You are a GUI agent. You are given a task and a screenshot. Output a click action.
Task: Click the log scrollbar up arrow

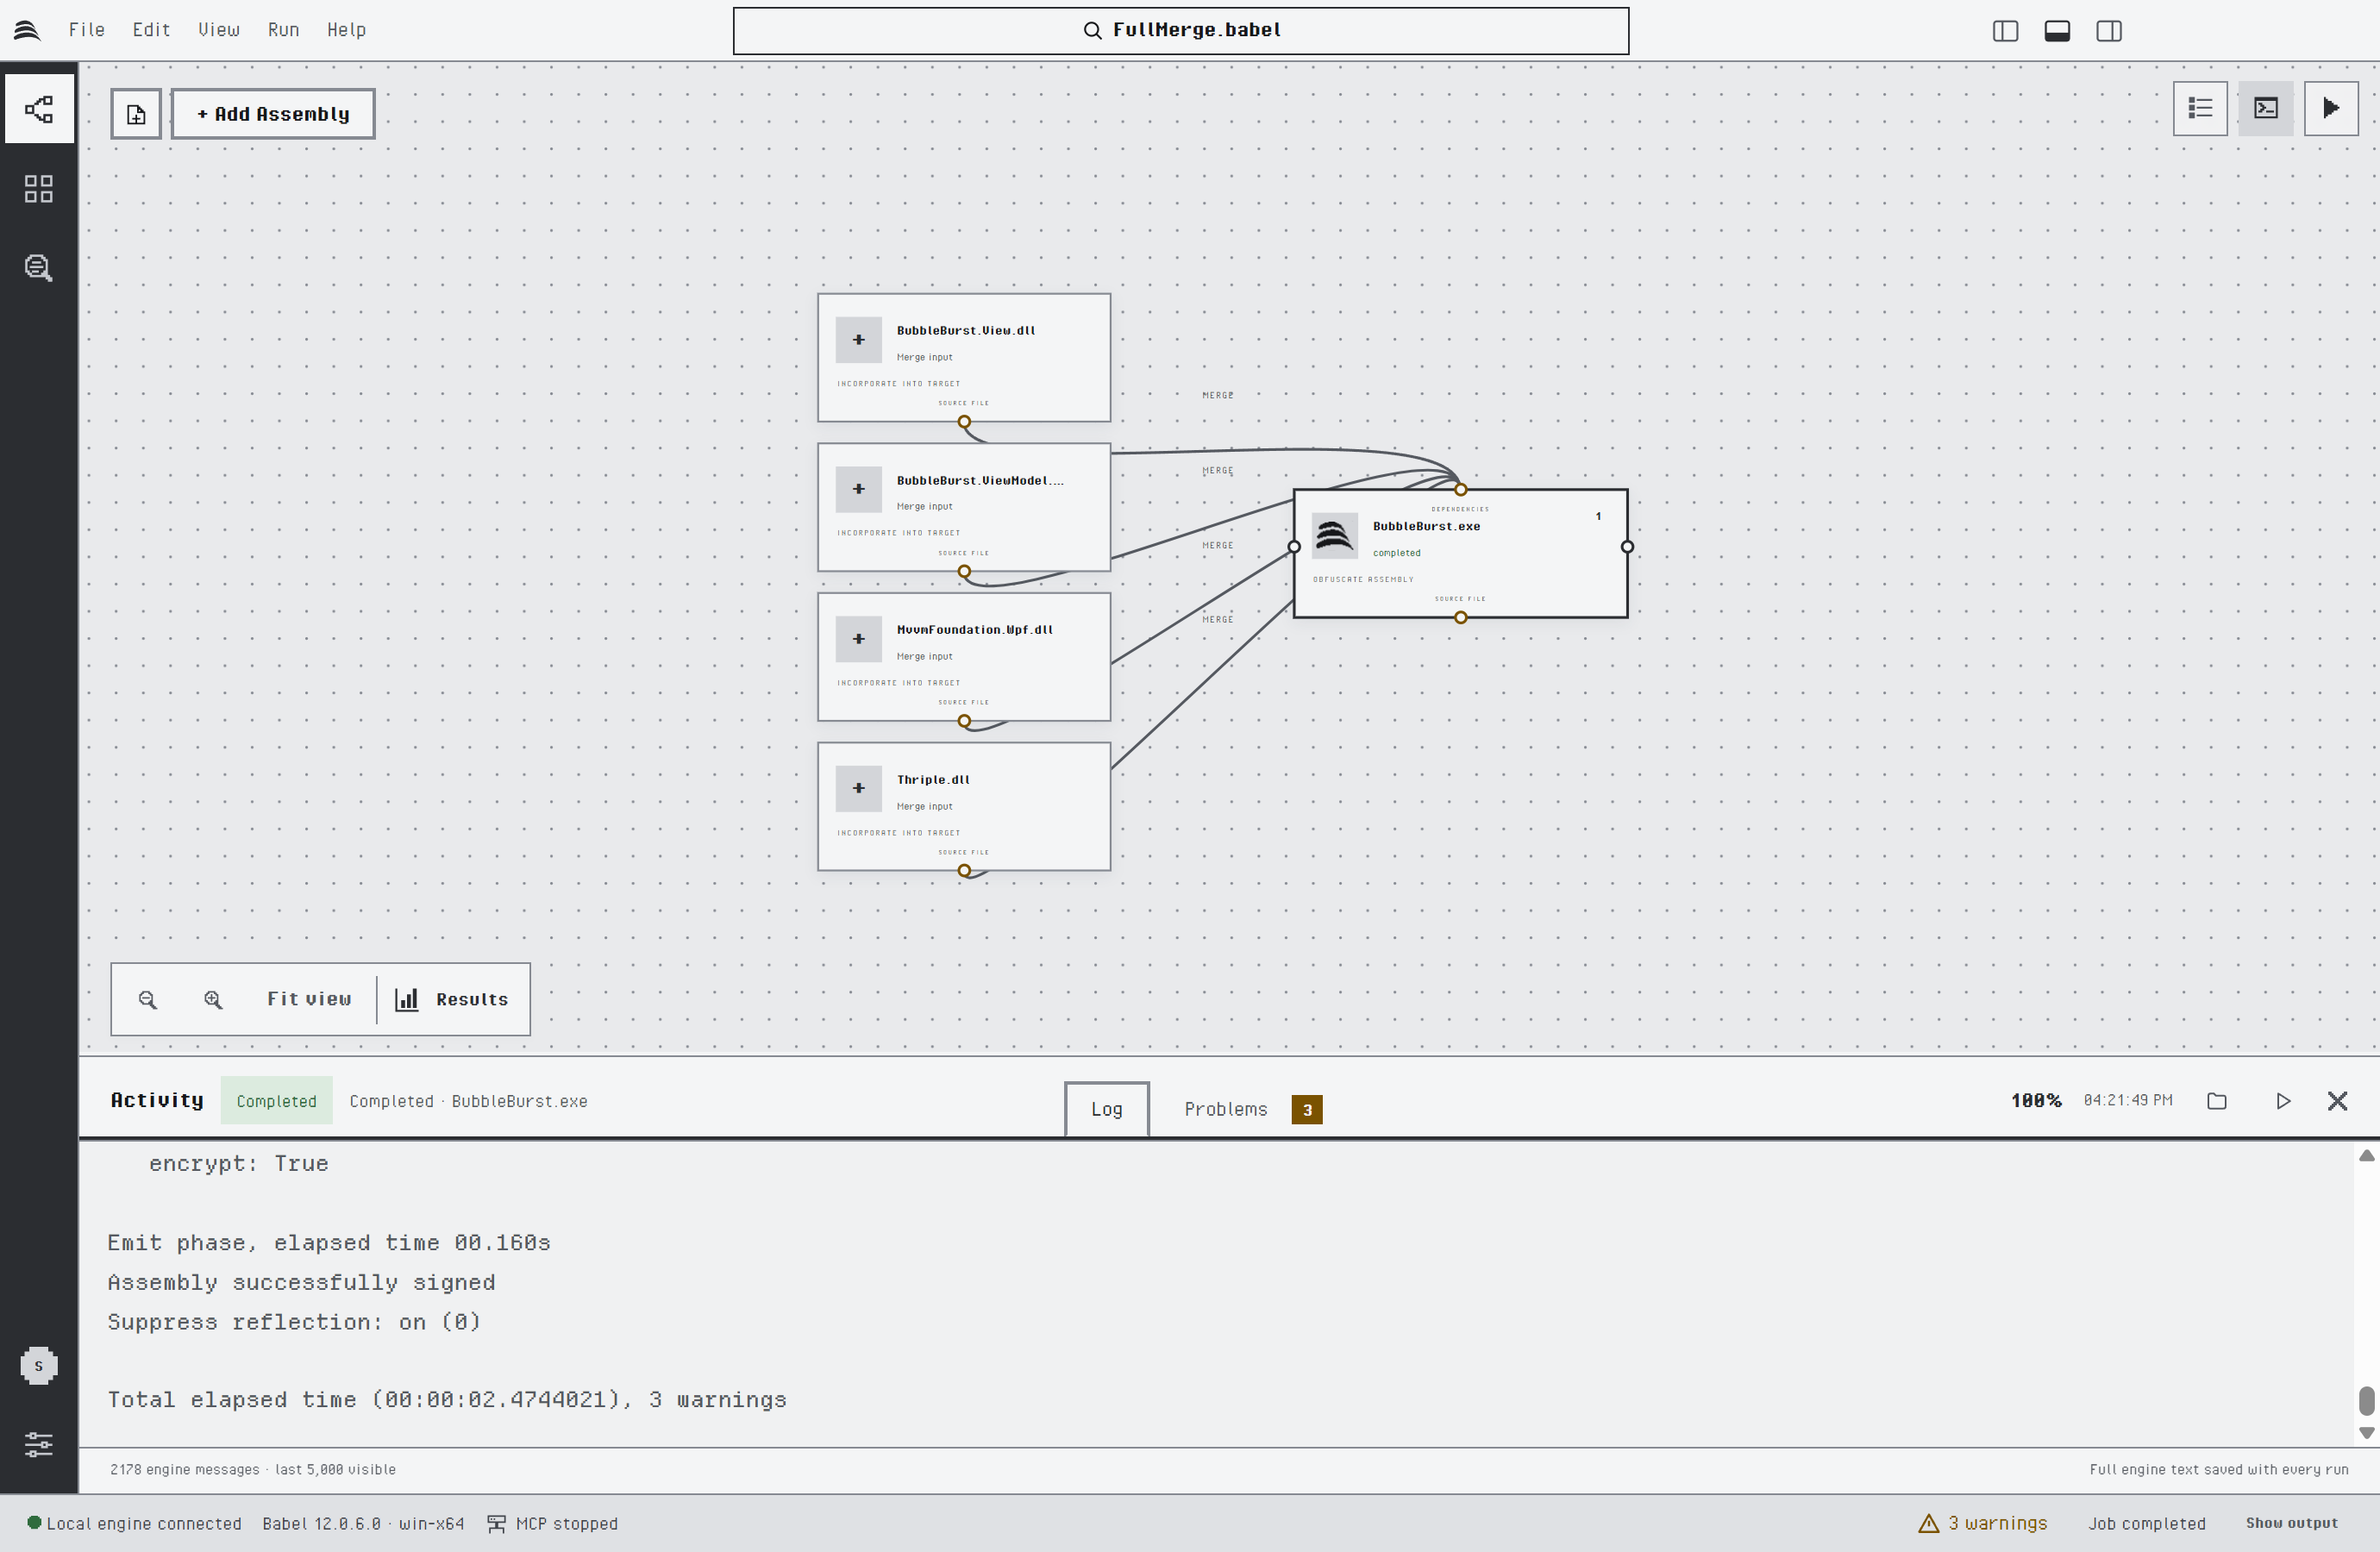tap(2366, 1156)
